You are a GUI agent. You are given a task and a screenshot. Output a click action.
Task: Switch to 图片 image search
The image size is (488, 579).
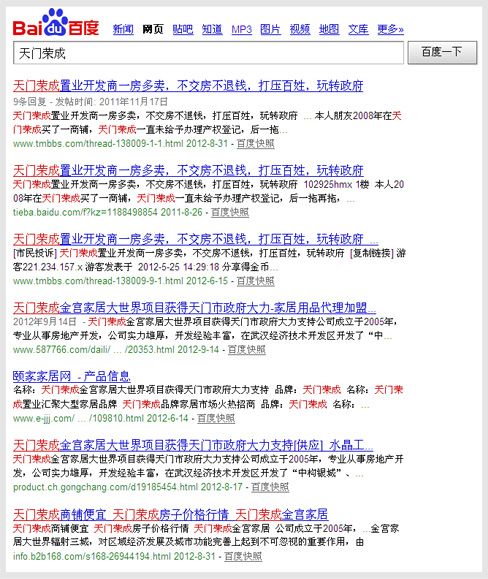(270, 29)
